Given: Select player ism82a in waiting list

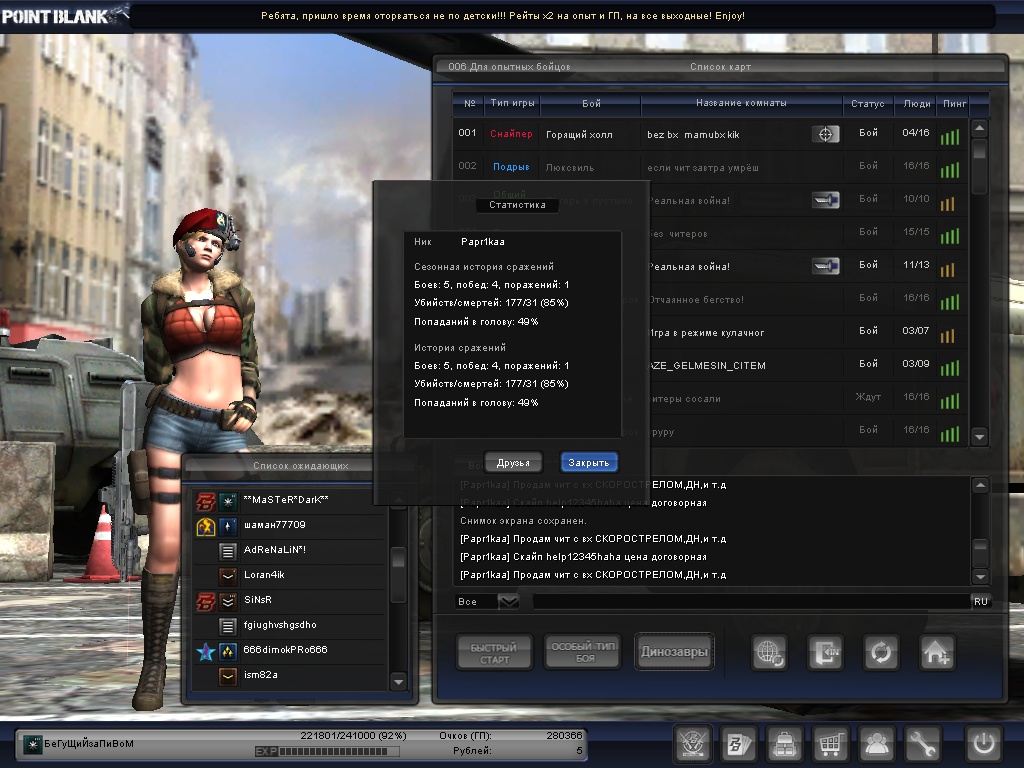Looking at the screenshot, I should 289,675.
